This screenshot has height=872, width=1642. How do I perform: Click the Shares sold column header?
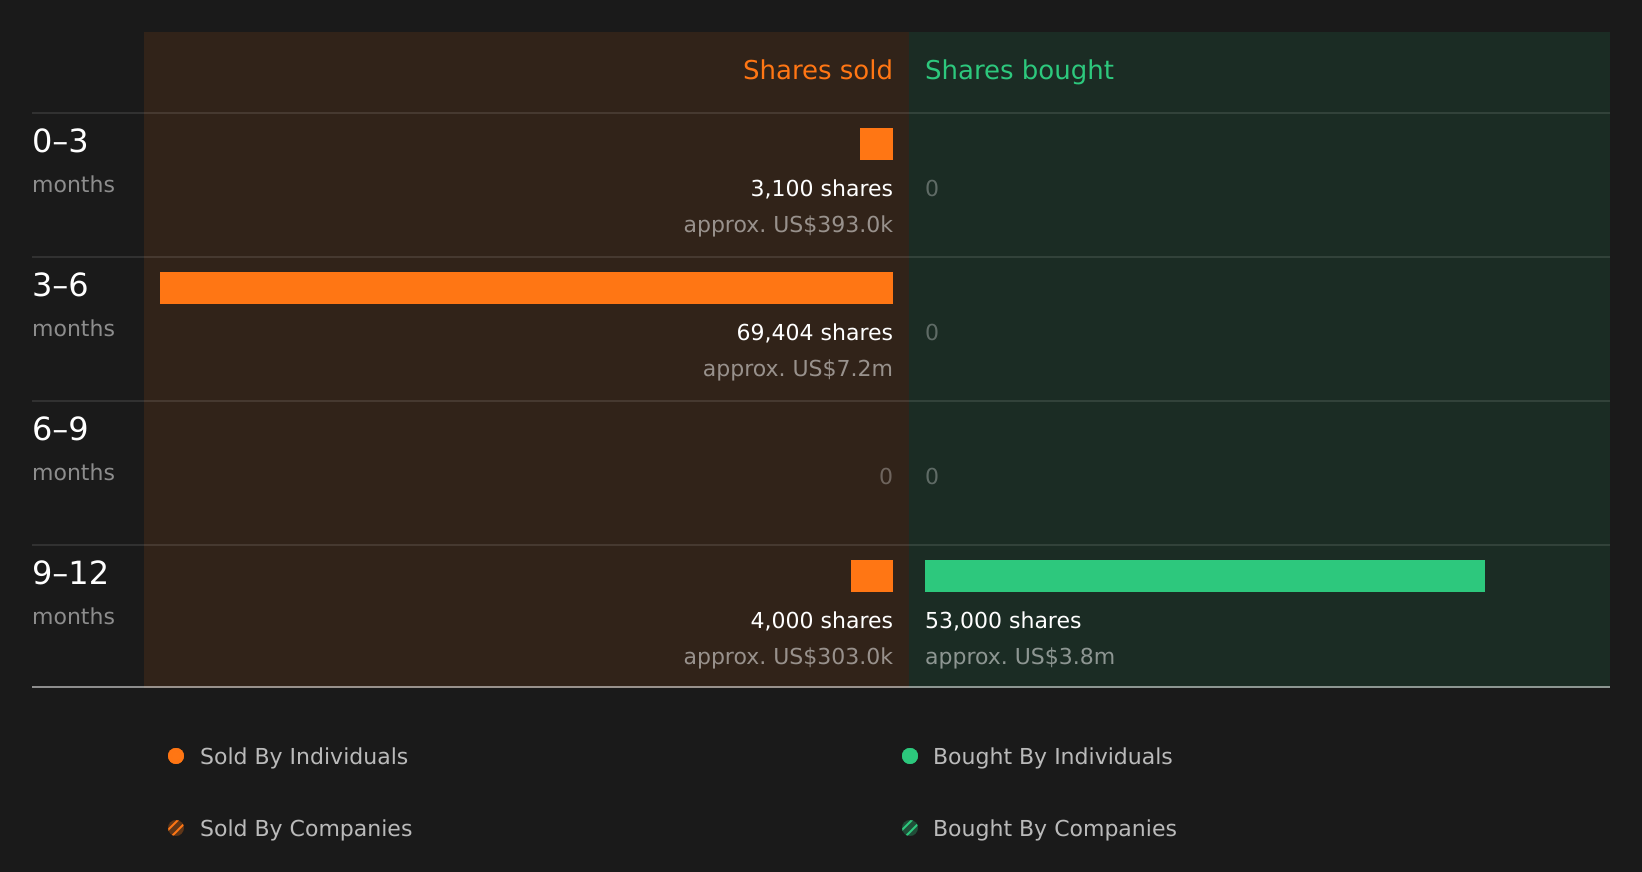click(x=818, y=70)
